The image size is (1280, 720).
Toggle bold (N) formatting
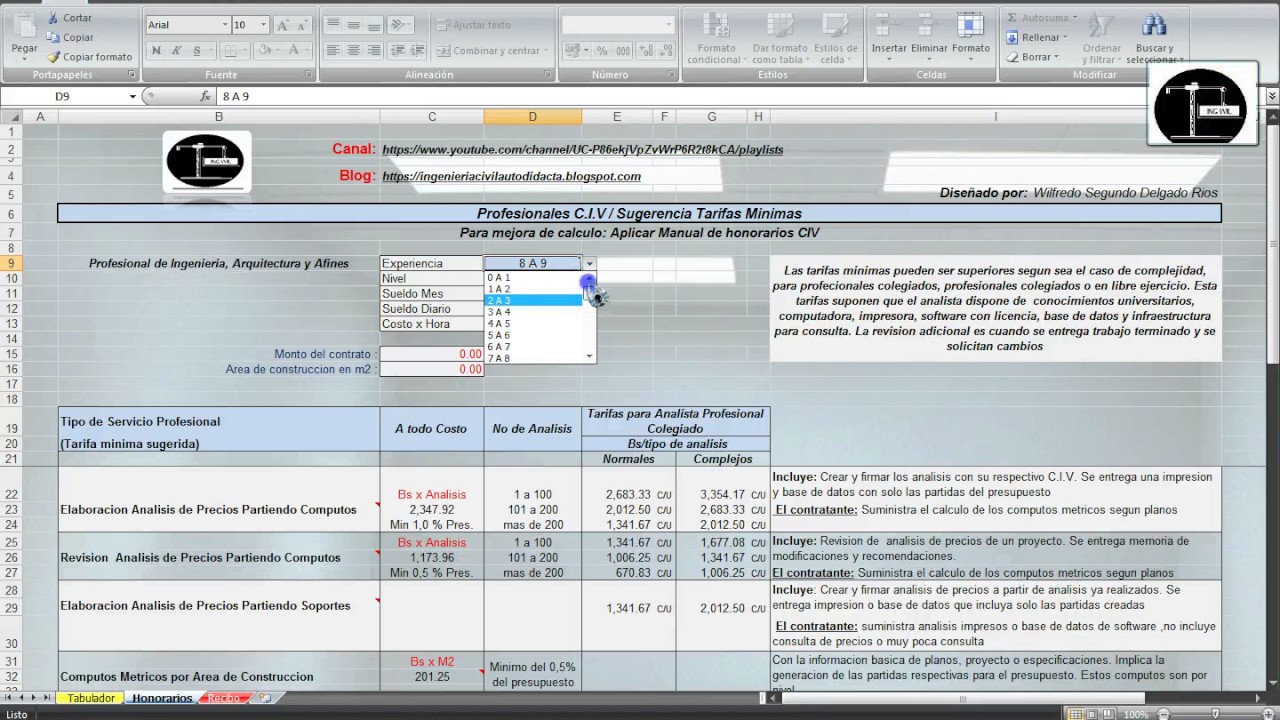click(156, 50)
